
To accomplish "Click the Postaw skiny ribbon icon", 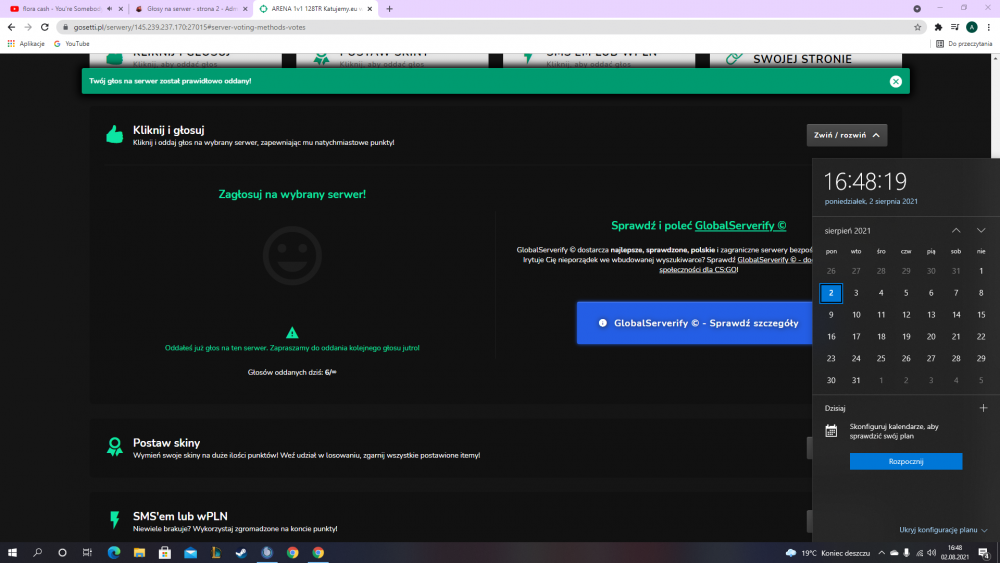I will (115, 446).
